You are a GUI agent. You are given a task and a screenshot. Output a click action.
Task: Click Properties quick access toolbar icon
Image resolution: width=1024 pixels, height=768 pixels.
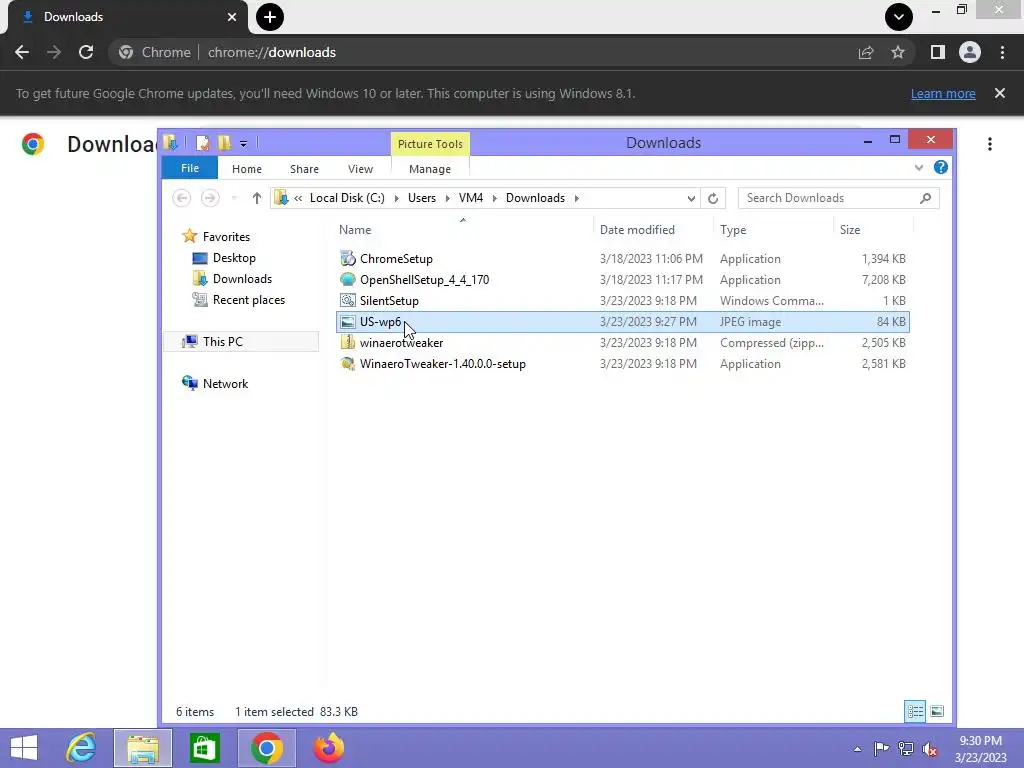pos(202,142)
